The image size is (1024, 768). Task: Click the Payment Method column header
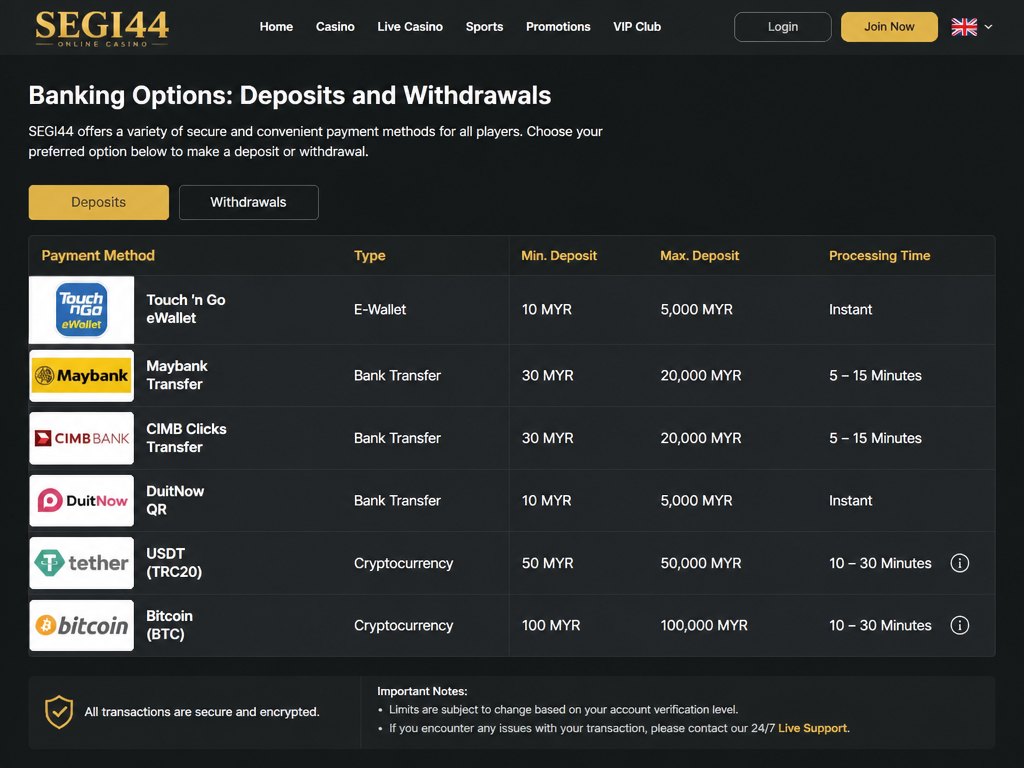click(x=98, y=255)
